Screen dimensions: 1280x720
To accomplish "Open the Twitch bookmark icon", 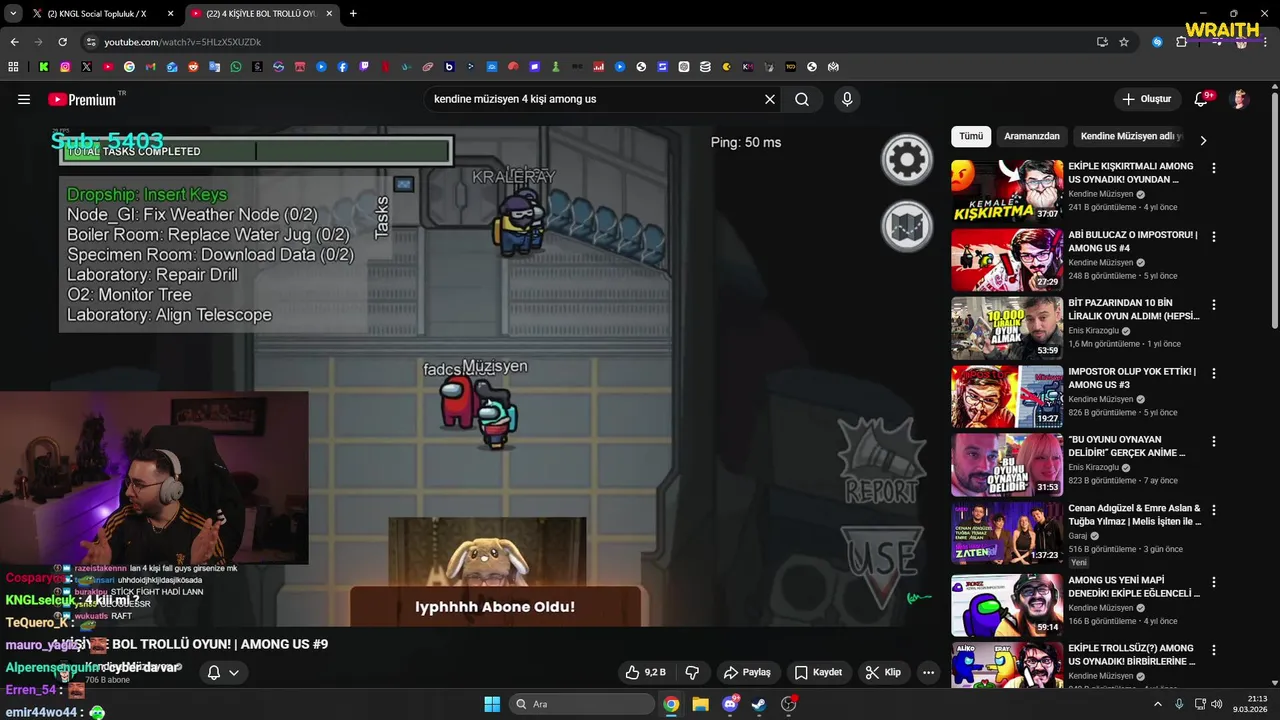I will click(x=364, y=67).
